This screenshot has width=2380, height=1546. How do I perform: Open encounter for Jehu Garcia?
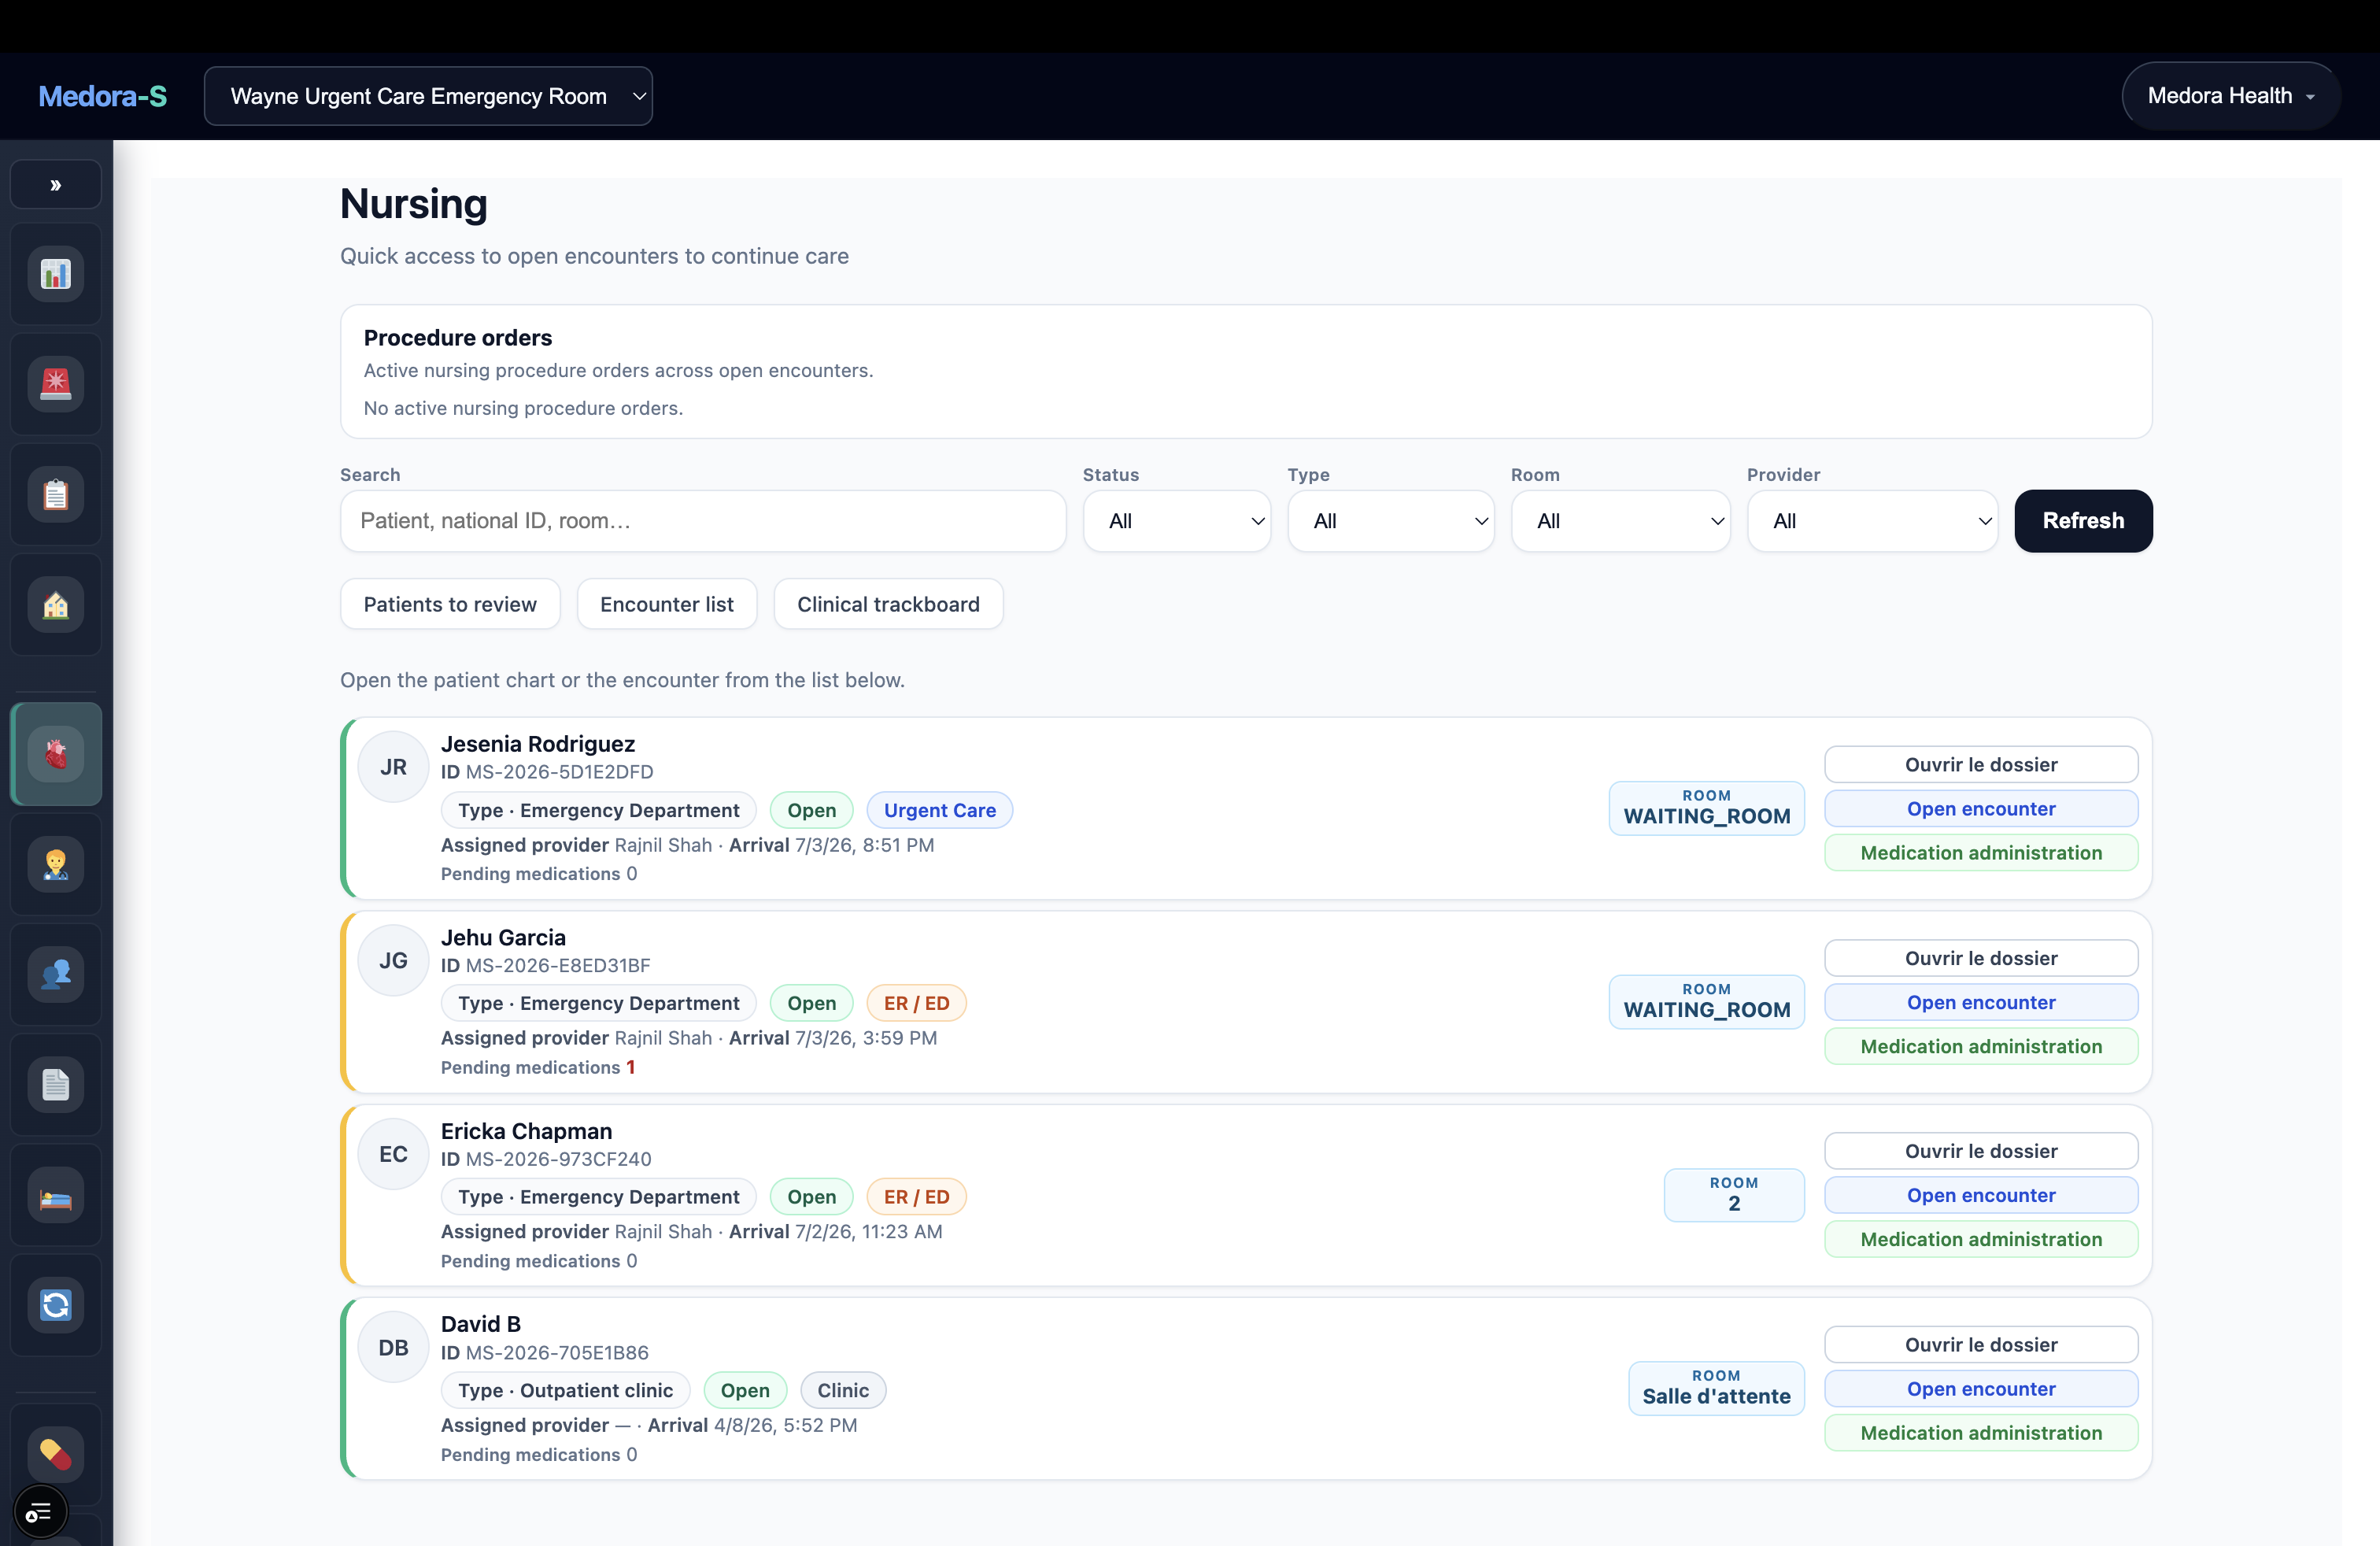1981,1002
